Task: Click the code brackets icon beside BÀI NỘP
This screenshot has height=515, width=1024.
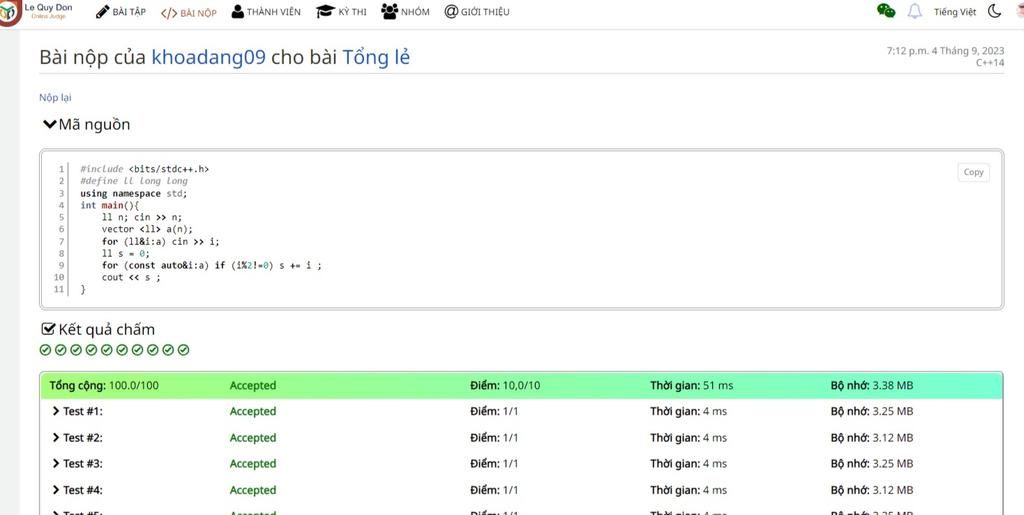Action: point(169,13)
